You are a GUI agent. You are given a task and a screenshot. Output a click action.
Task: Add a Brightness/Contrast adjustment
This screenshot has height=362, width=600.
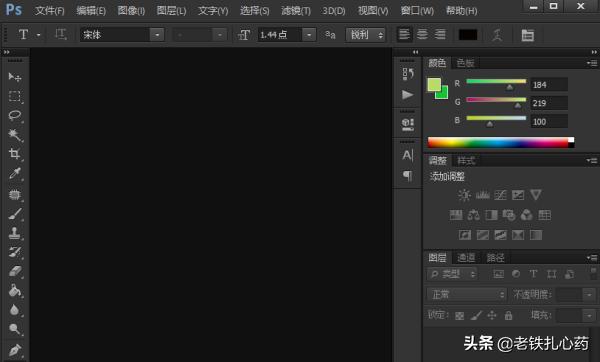(x=465, y=195)
